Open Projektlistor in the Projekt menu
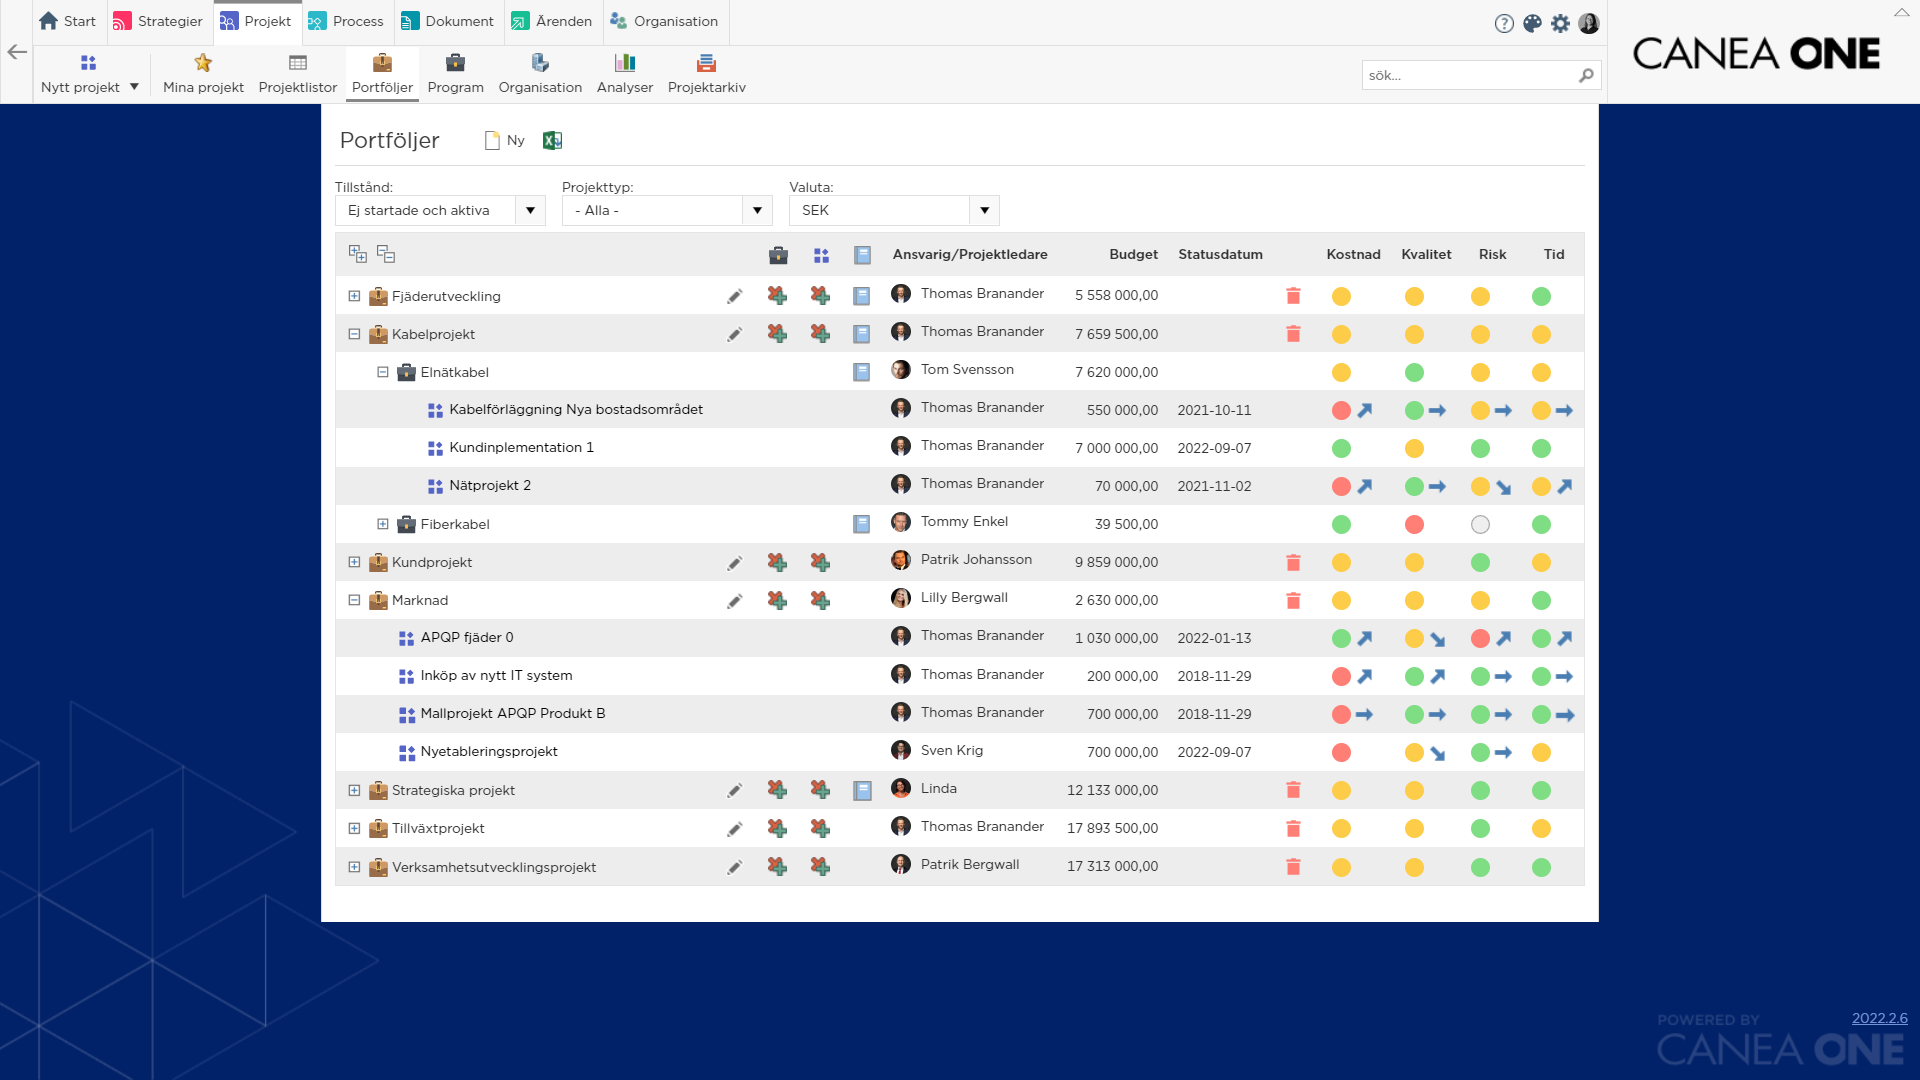Viewport: 1920px width, 1080px height. [x=297, y=73]
